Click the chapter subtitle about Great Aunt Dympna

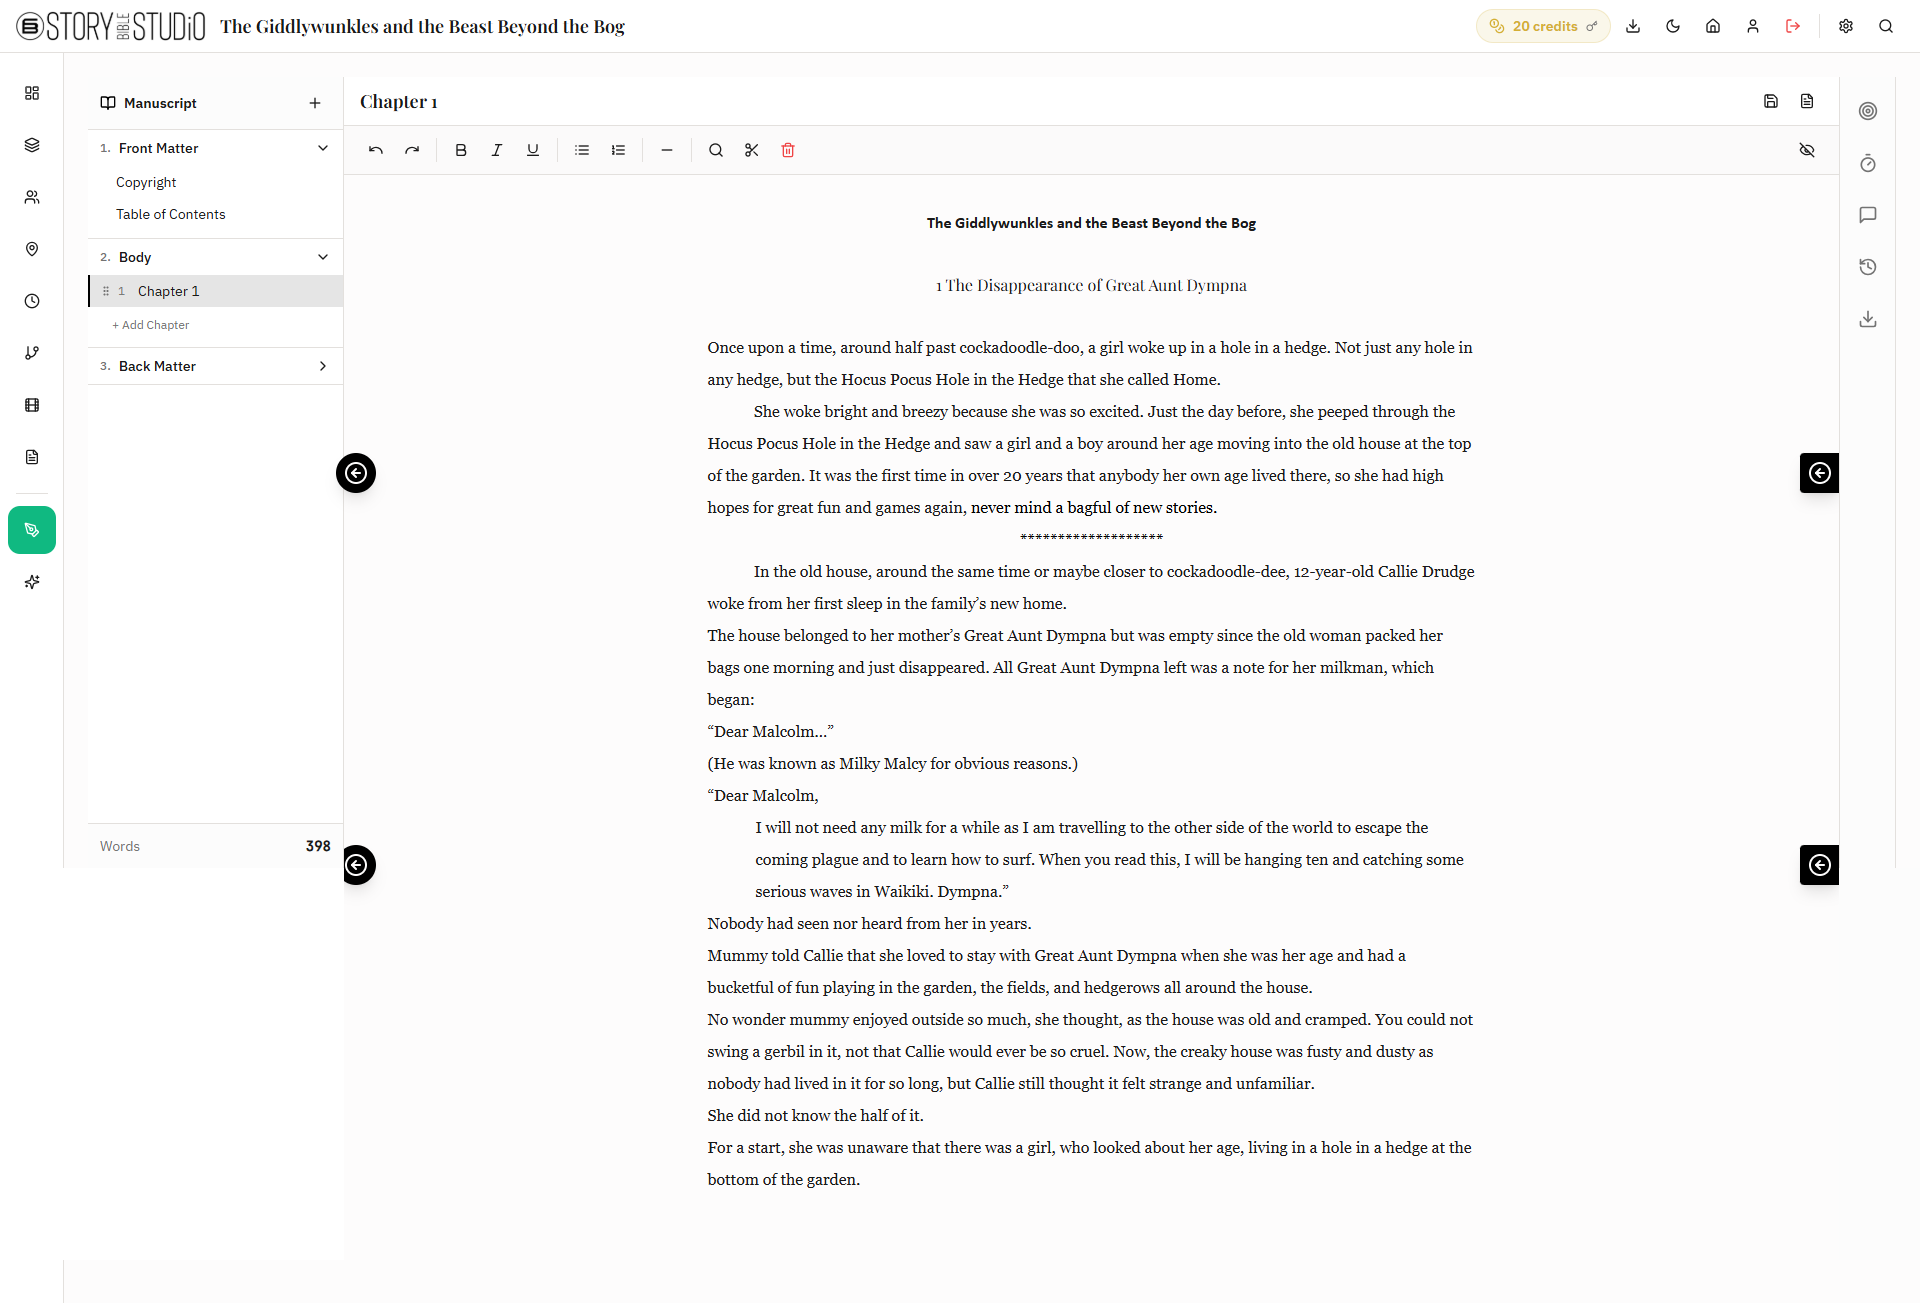point(1091,285)
